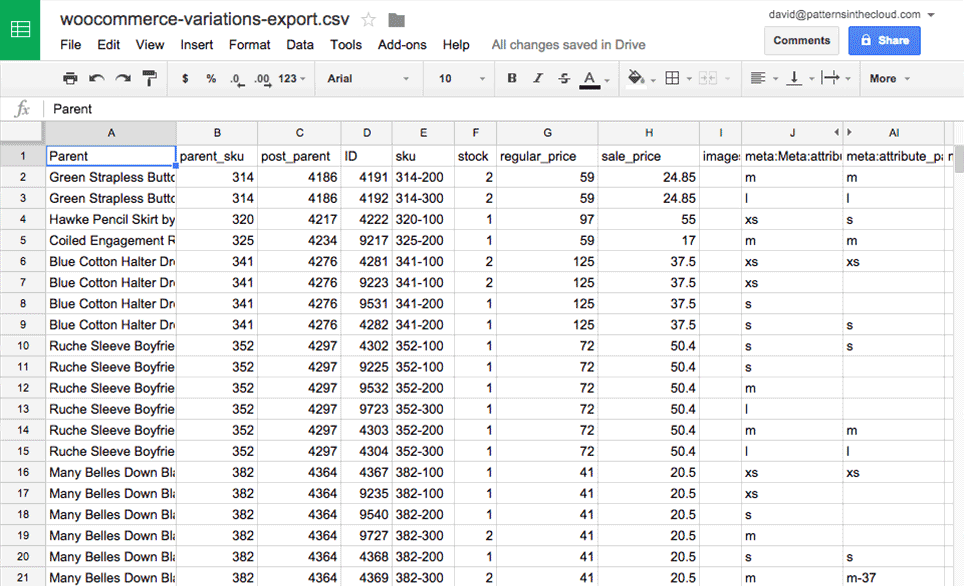Screen dimensions: 964x586
Task: Toggle italic formatting
Action: coord(538,78)
